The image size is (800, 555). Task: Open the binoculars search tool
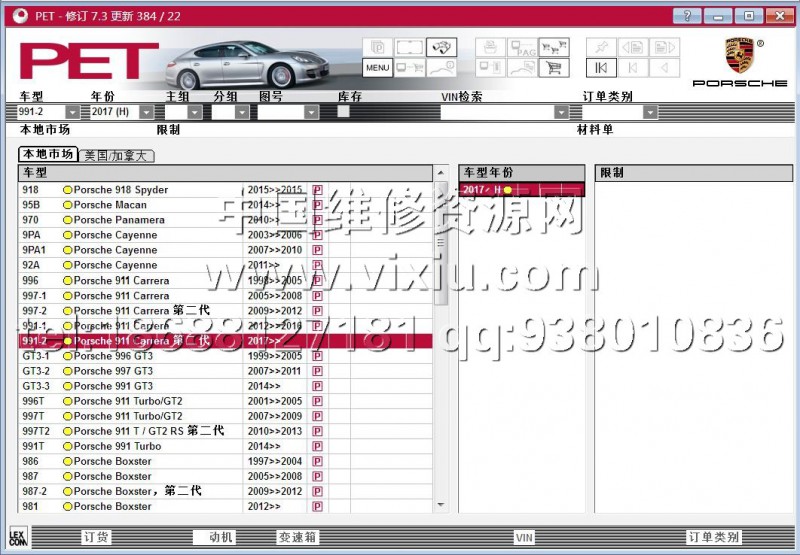pos(441,47)
